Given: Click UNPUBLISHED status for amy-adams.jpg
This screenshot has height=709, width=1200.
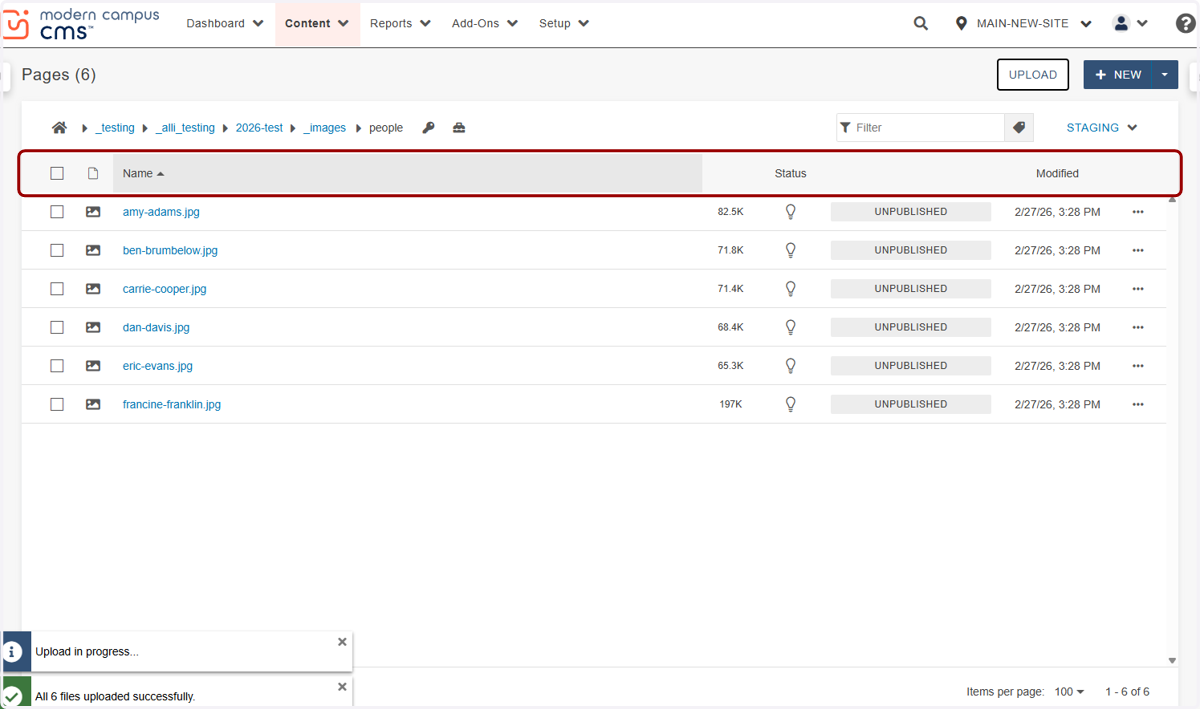Looking at the screenshot, I should point(911,212).
